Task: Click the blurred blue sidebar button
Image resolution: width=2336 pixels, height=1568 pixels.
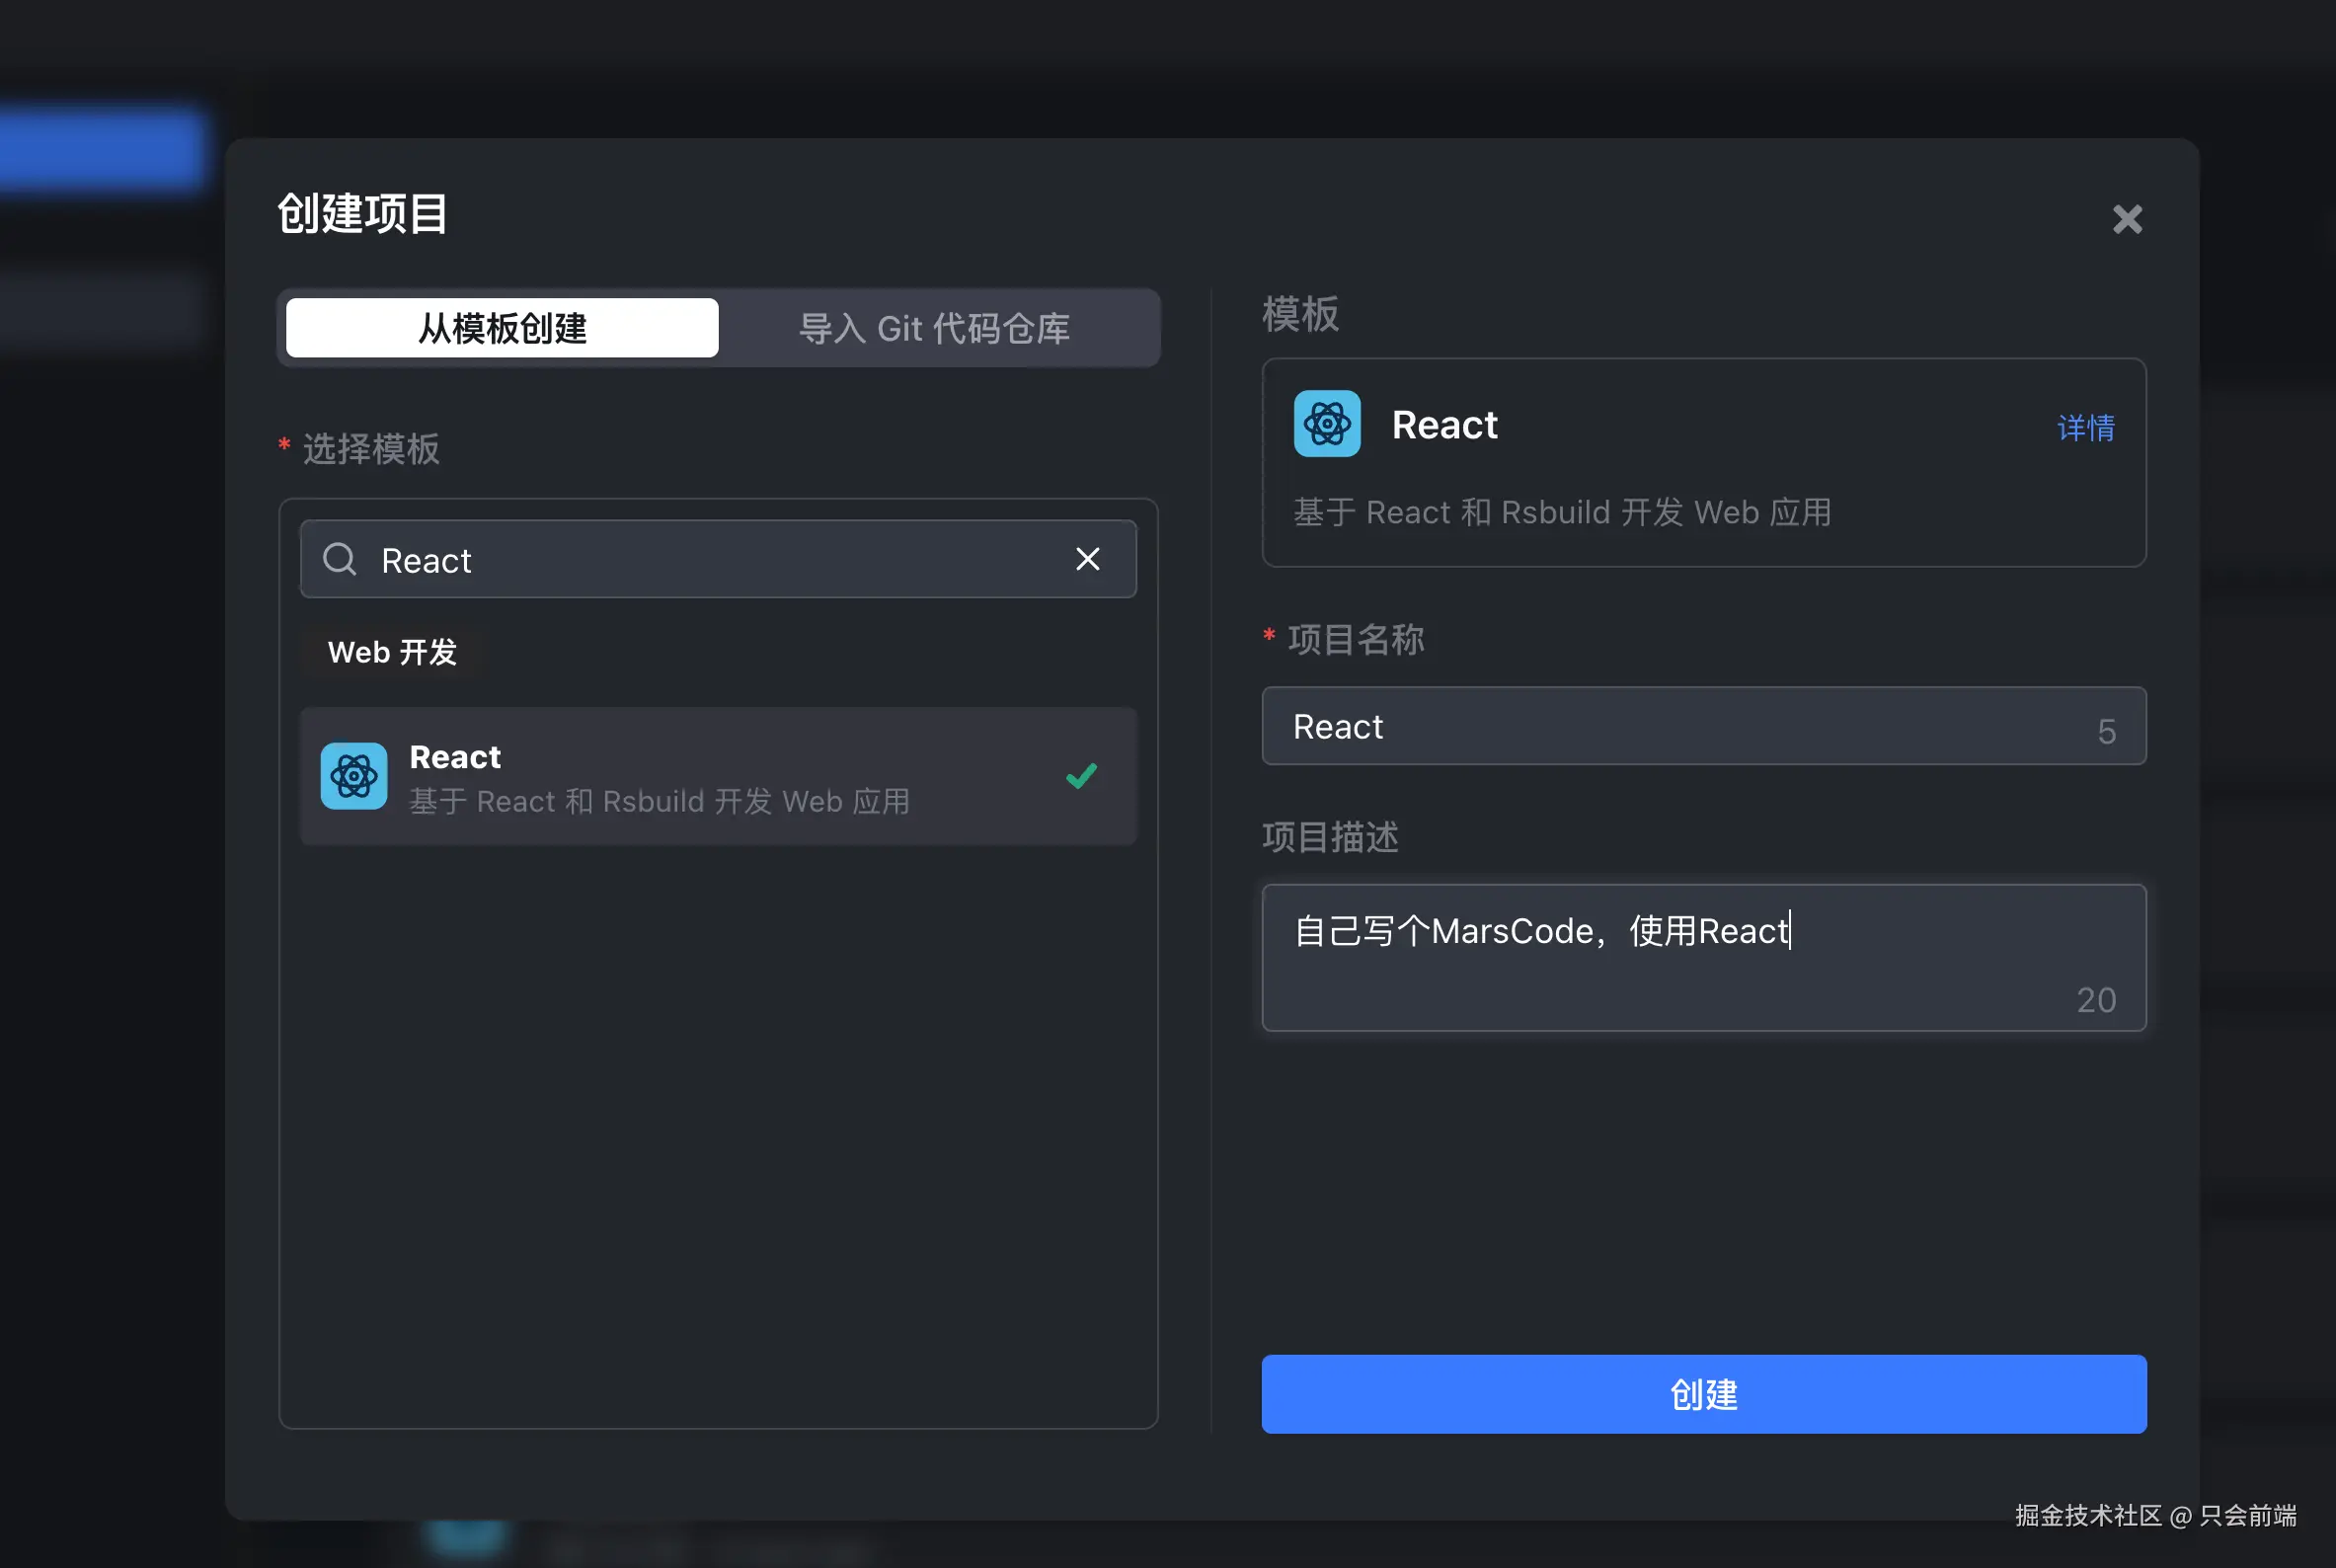Action: coord(100,150)
